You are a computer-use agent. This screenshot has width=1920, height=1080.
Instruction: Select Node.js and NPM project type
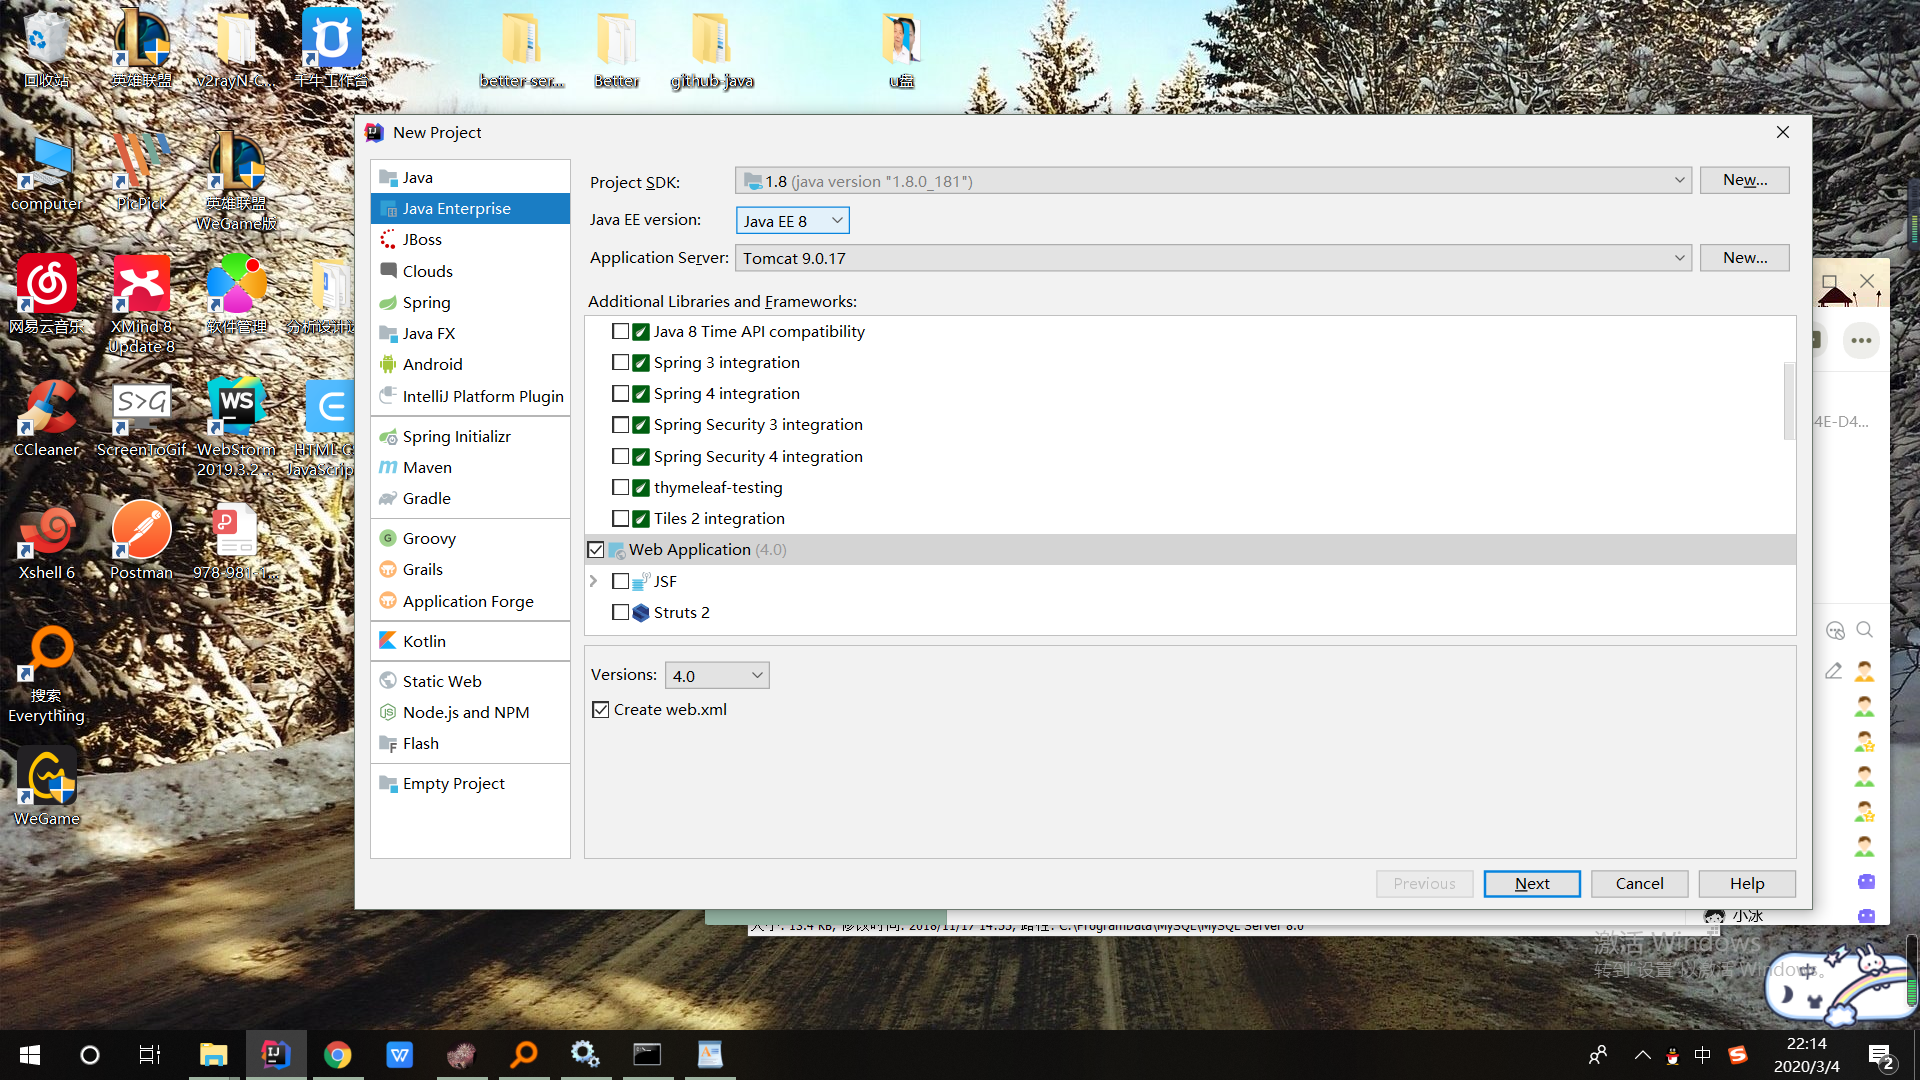(x=470, y=712)
